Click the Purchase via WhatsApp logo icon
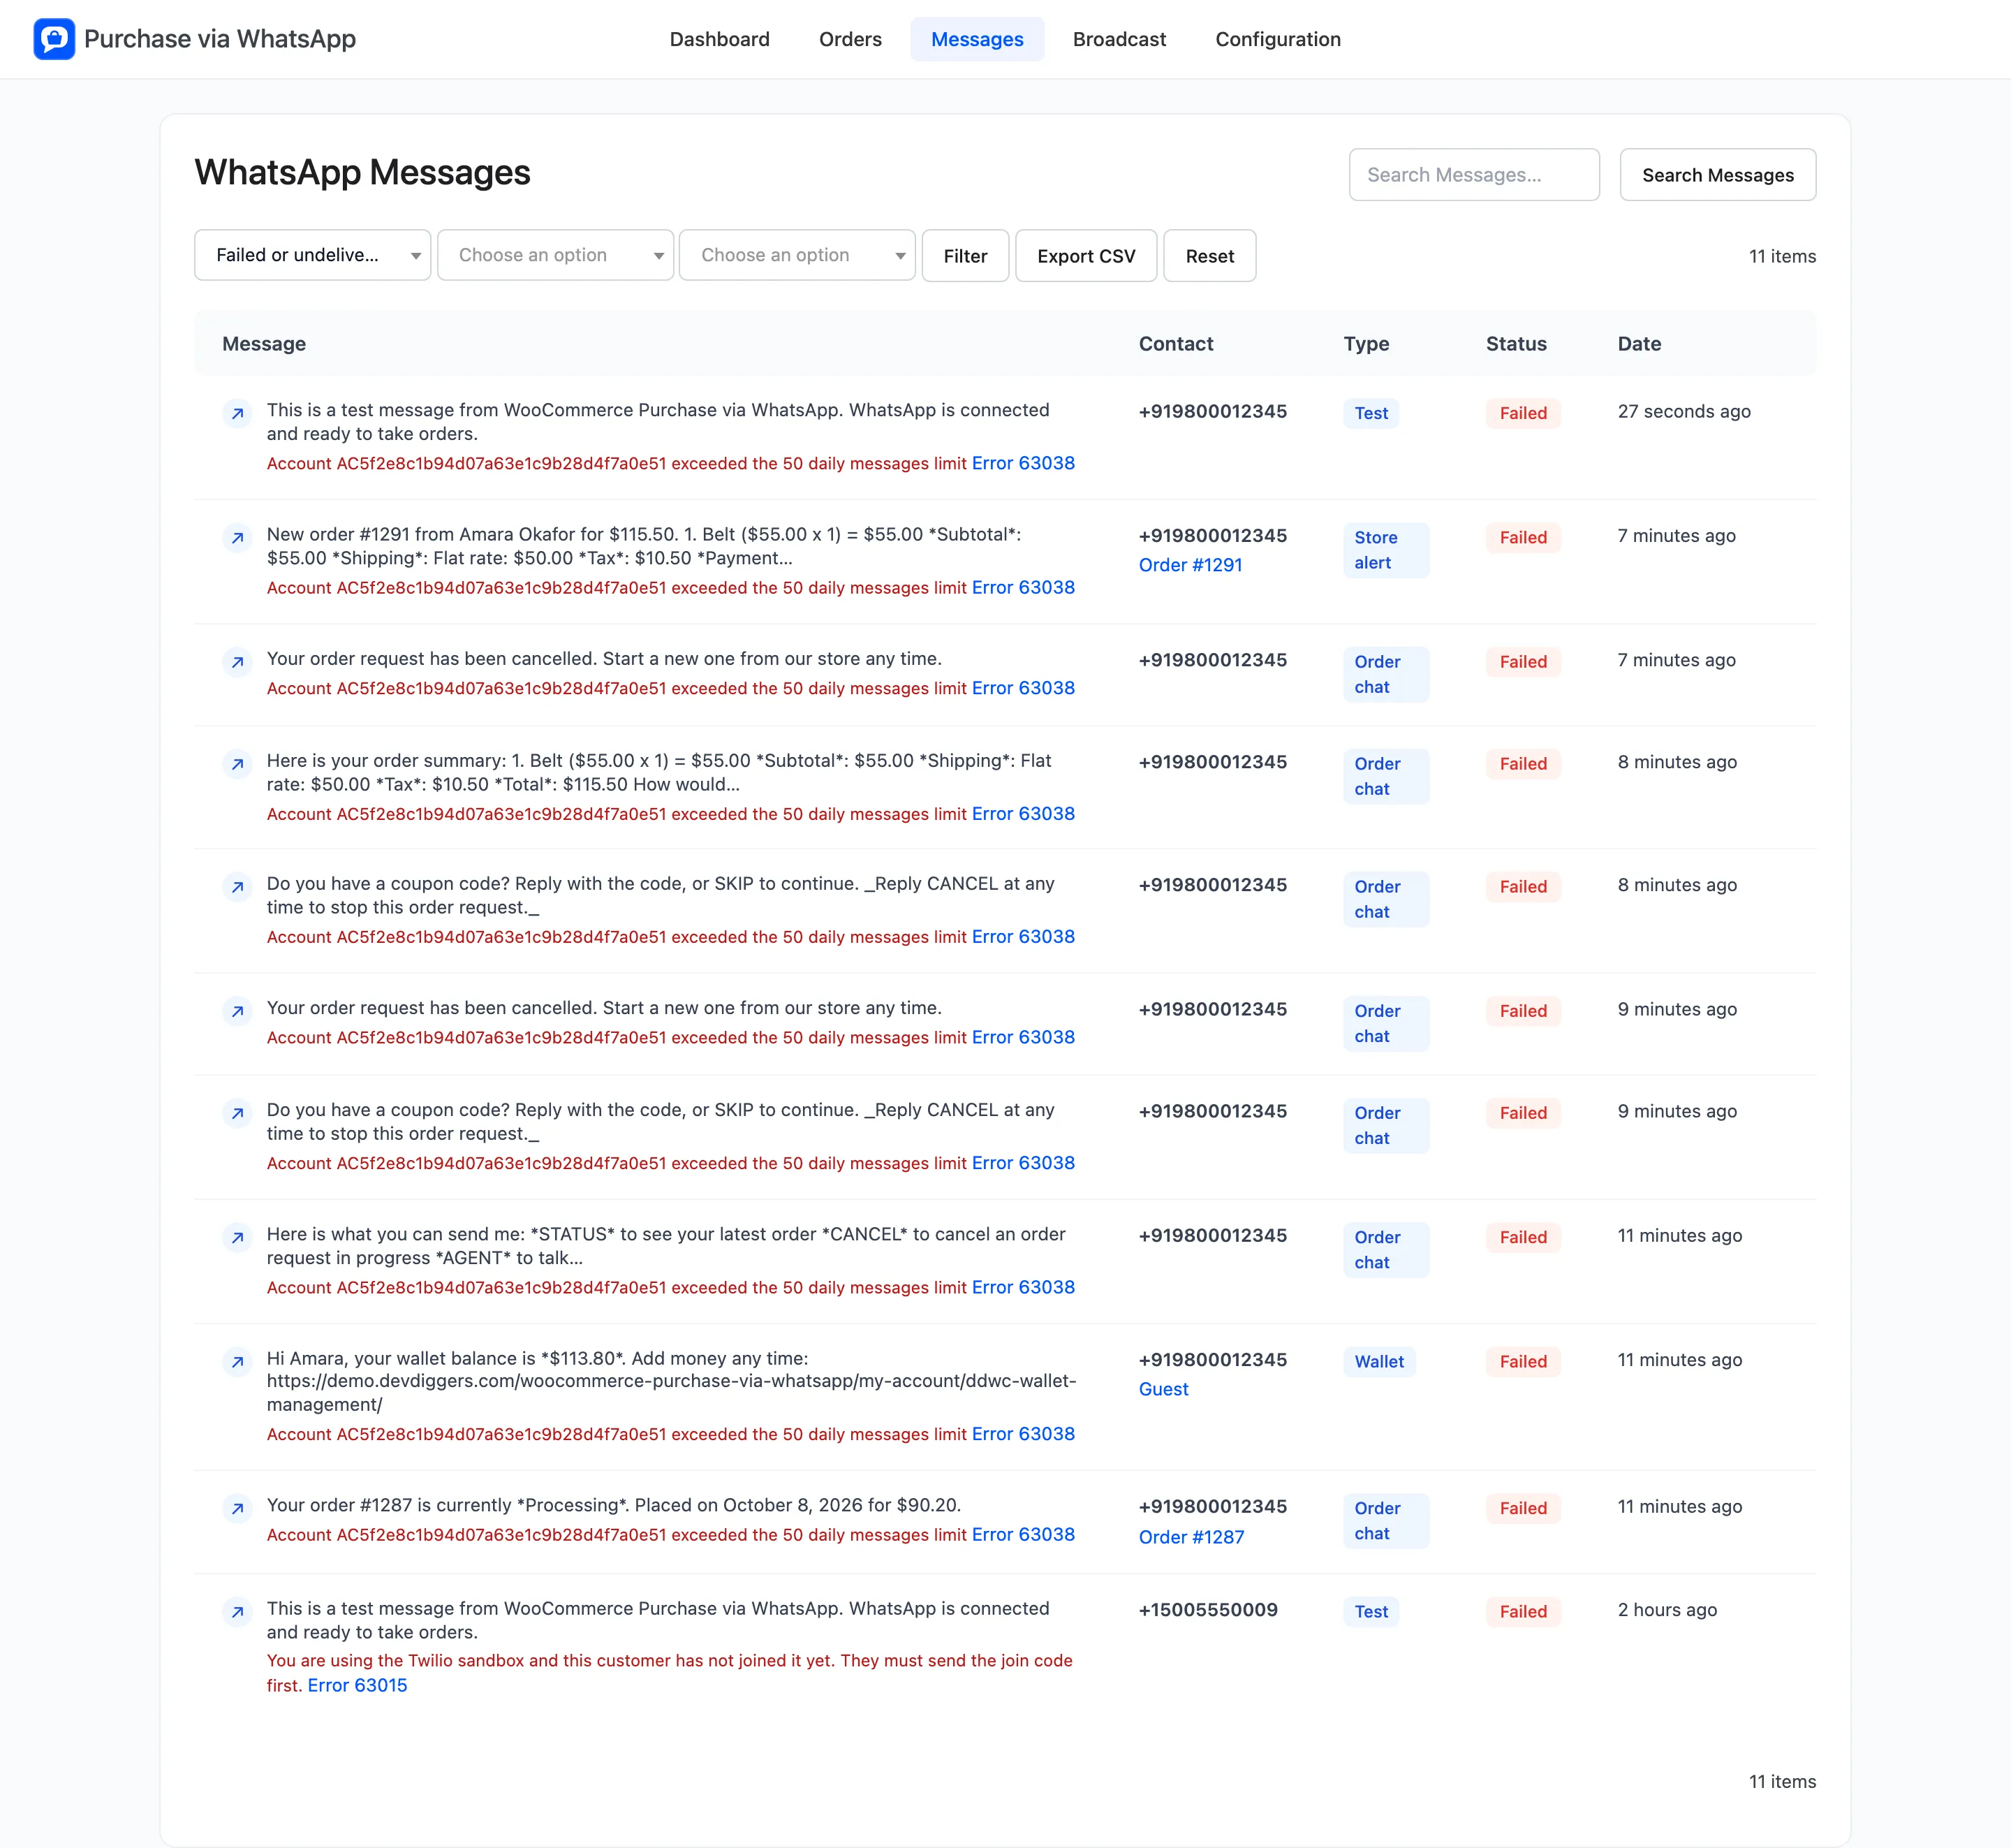The image size is (2011, 1848). tap(54, 39)
